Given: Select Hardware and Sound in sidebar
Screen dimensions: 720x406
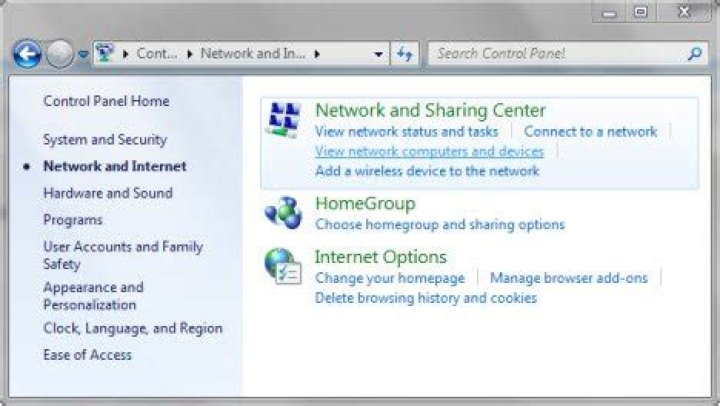Looking at the screenshot, I should 107,193.
